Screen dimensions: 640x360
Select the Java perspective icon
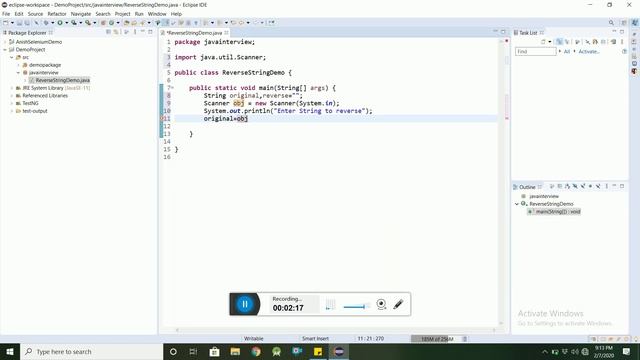tap(635, 23)
